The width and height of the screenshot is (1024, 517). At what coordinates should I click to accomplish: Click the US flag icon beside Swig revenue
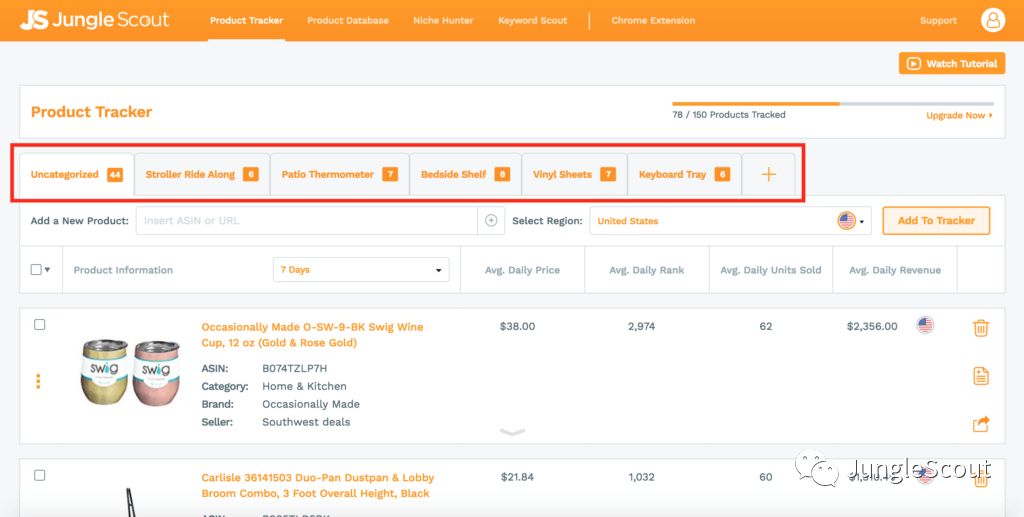[x=925, y=325]
